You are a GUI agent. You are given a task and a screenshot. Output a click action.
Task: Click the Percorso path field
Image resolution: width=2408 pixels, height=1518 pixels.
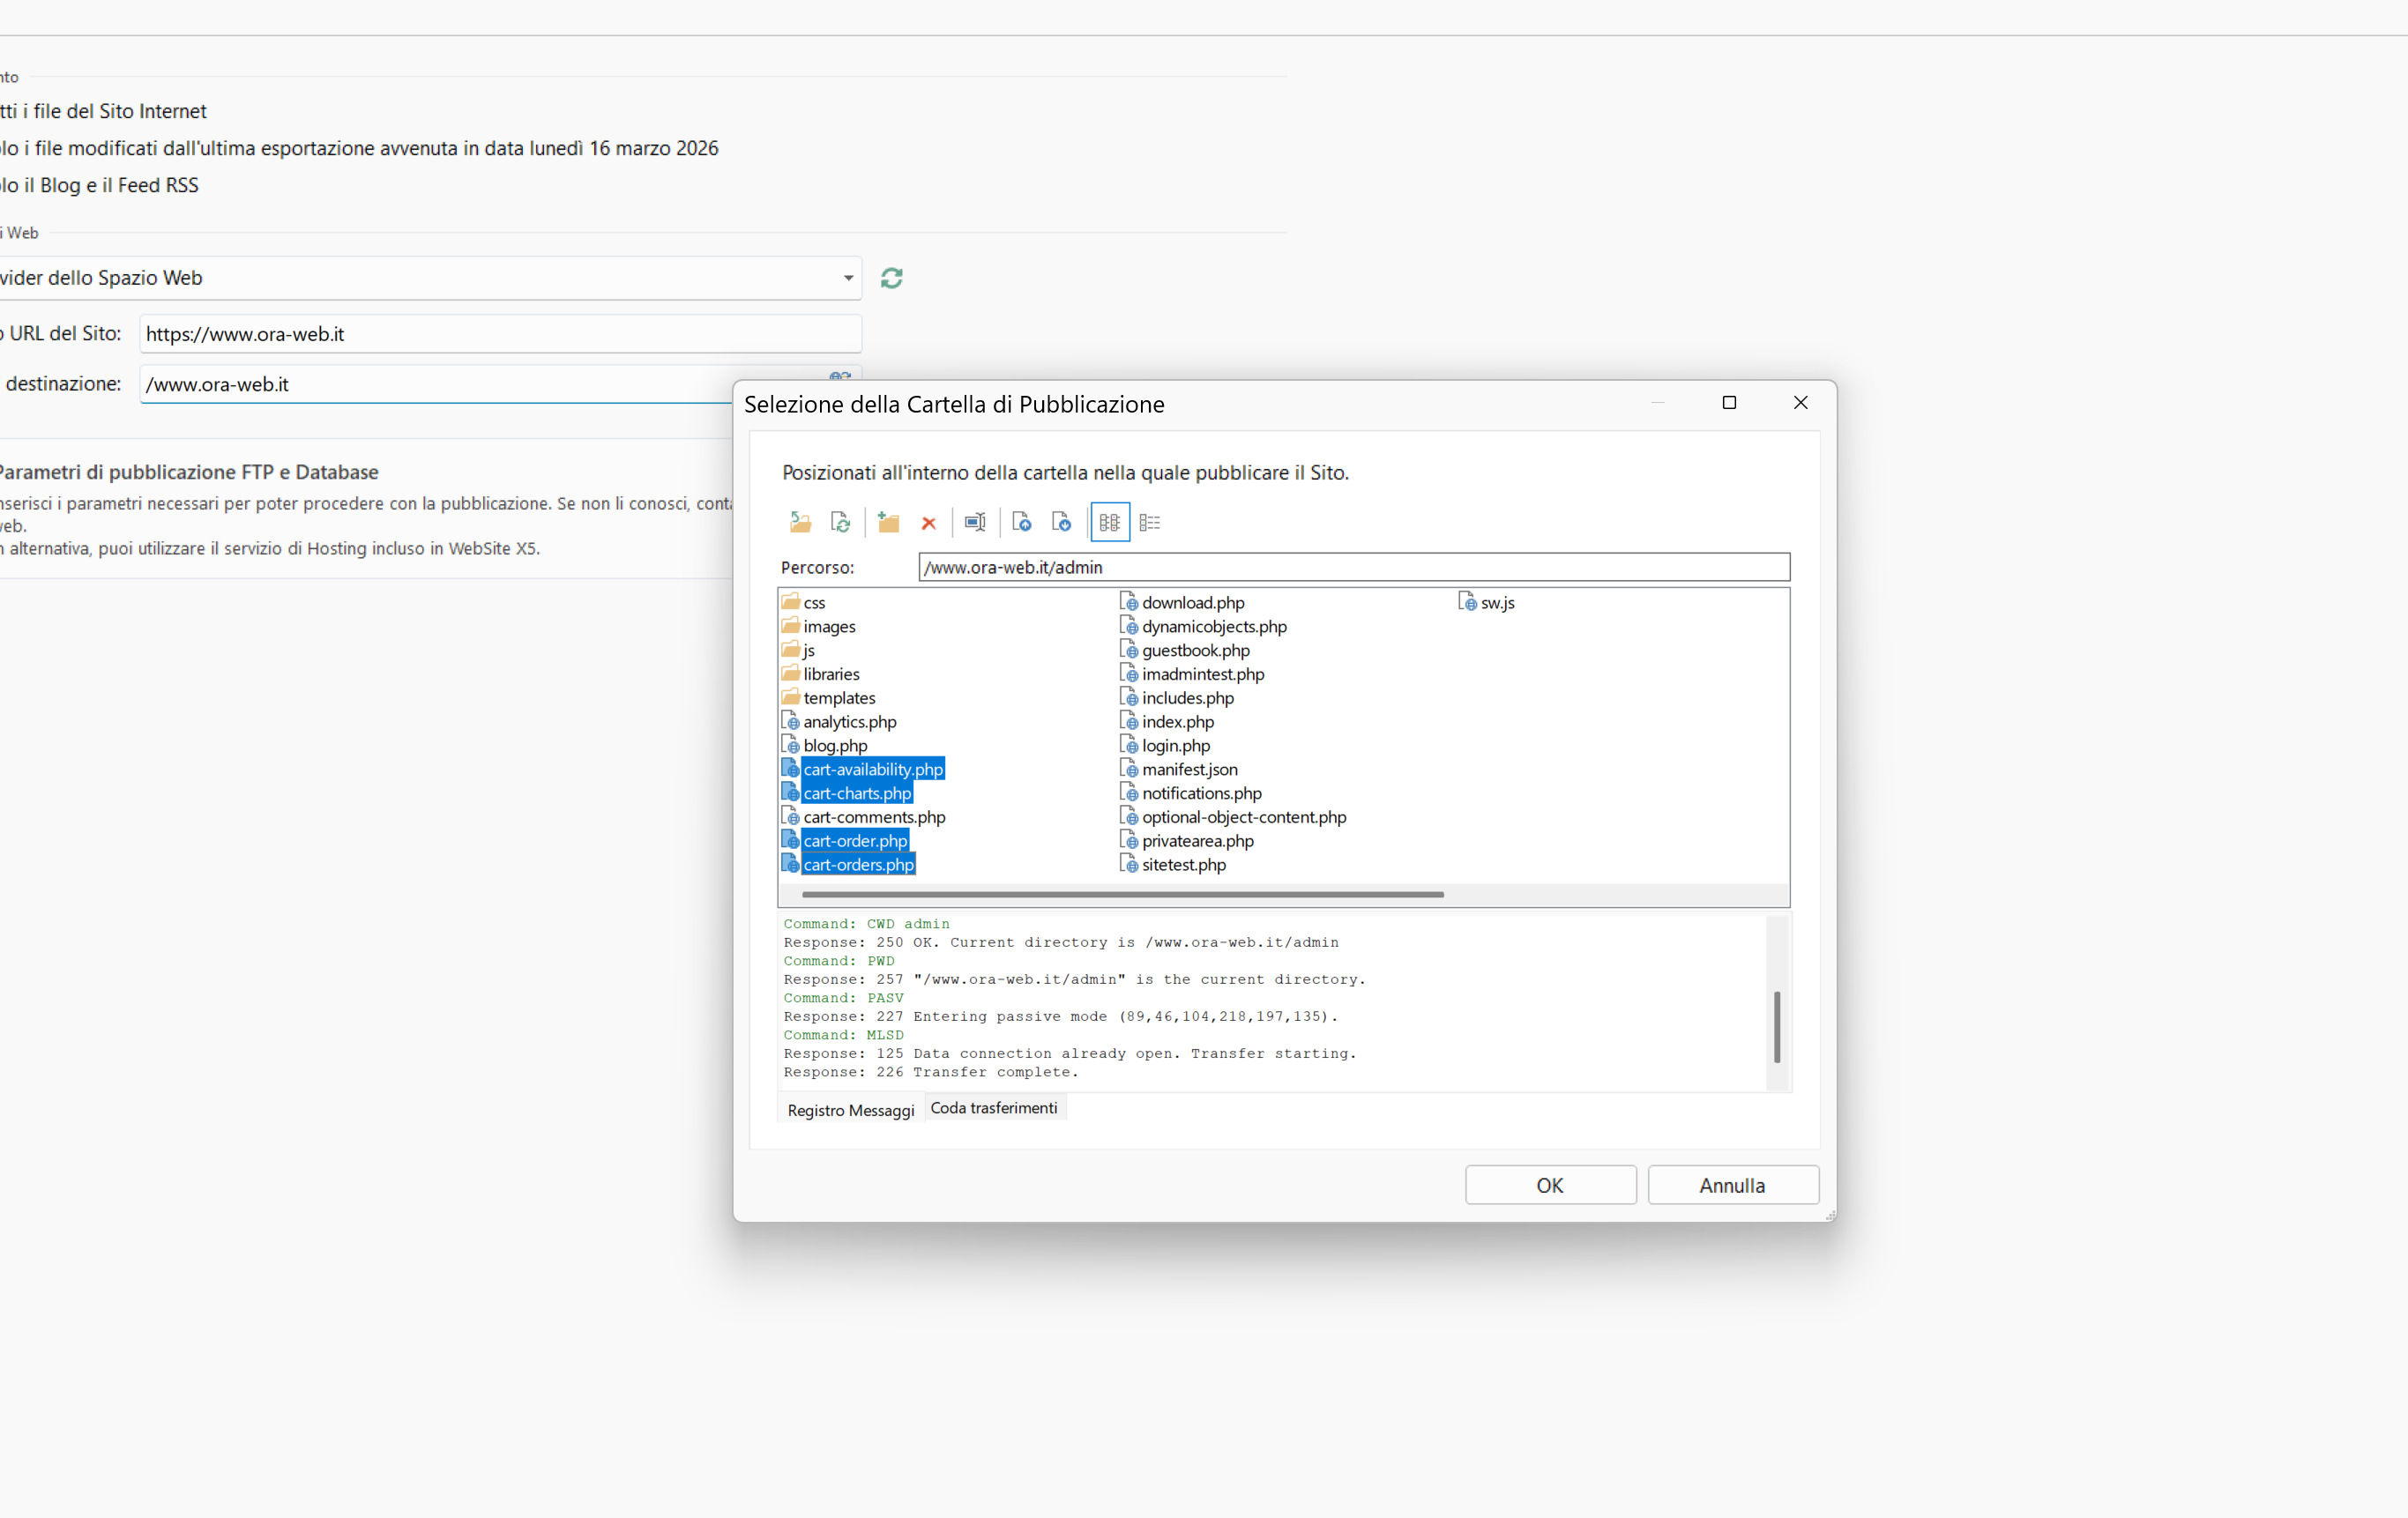(1353, 567)
